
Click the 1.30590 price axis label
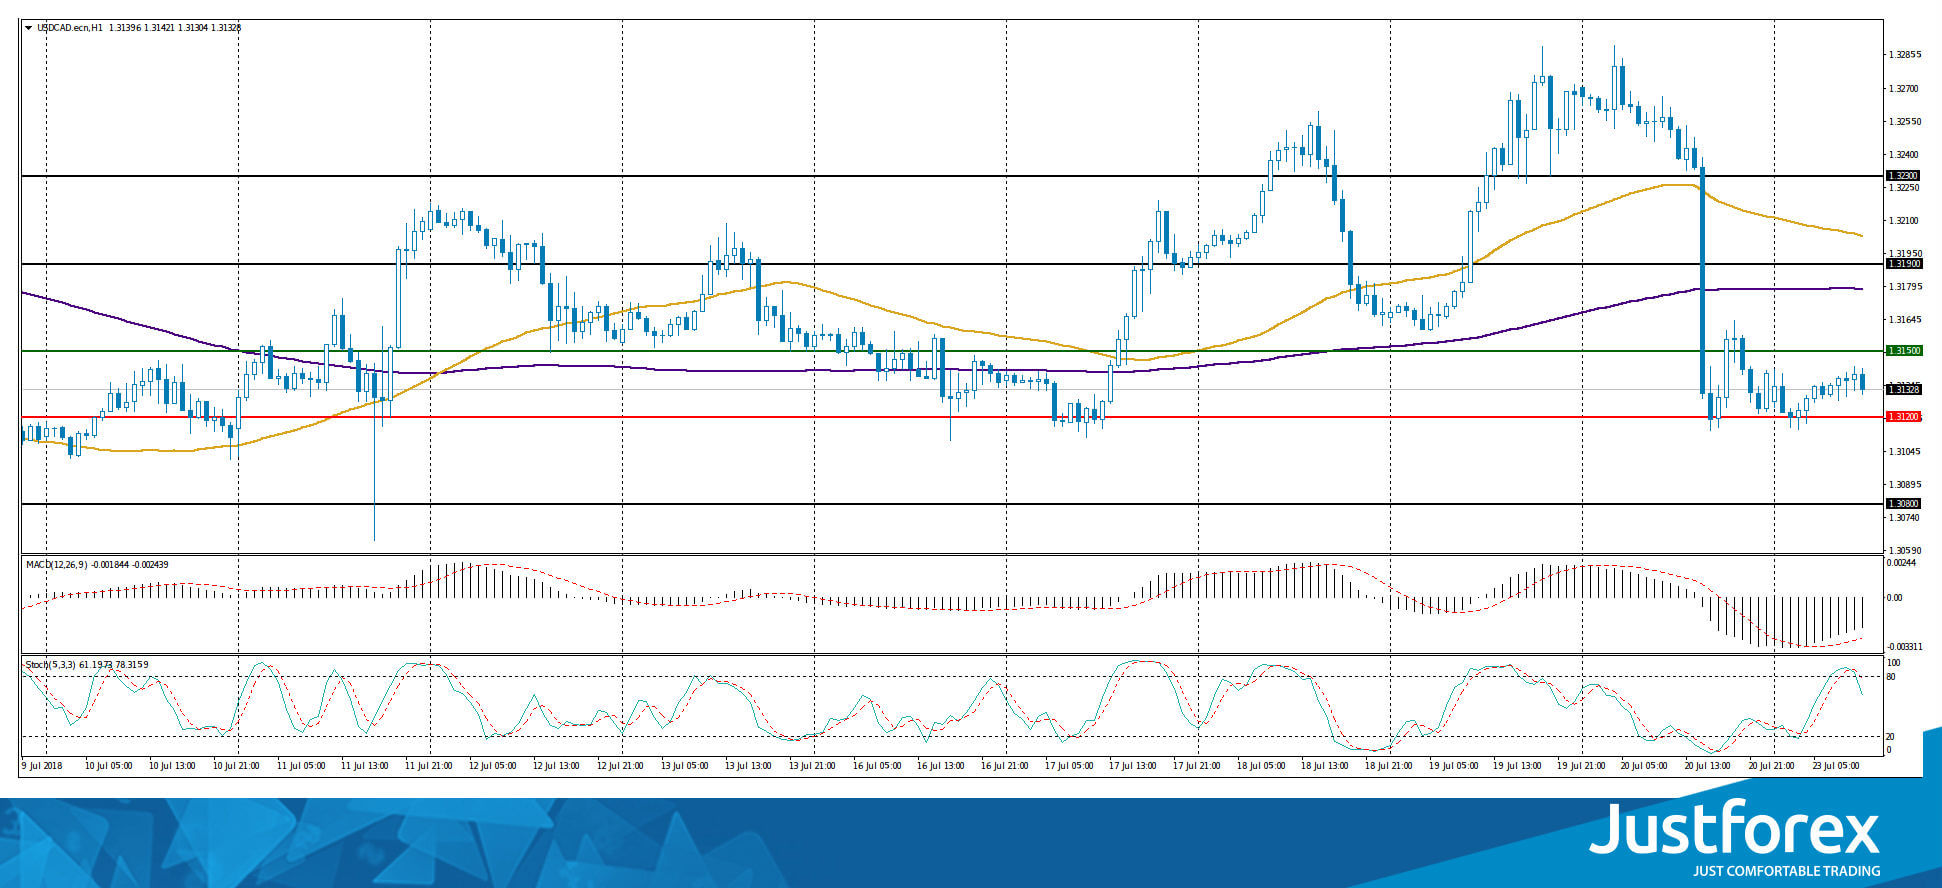click(x=1905, y=551)
